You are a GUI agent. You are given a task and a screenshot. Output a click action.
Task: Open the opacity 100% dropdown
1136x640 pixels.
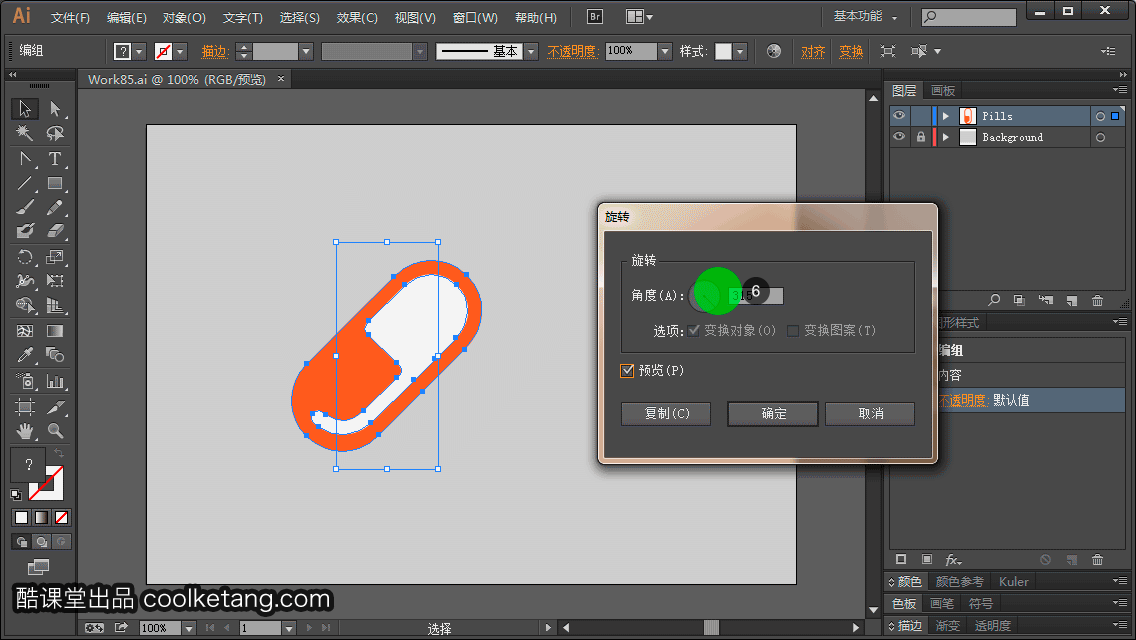(x=665, y=51)
